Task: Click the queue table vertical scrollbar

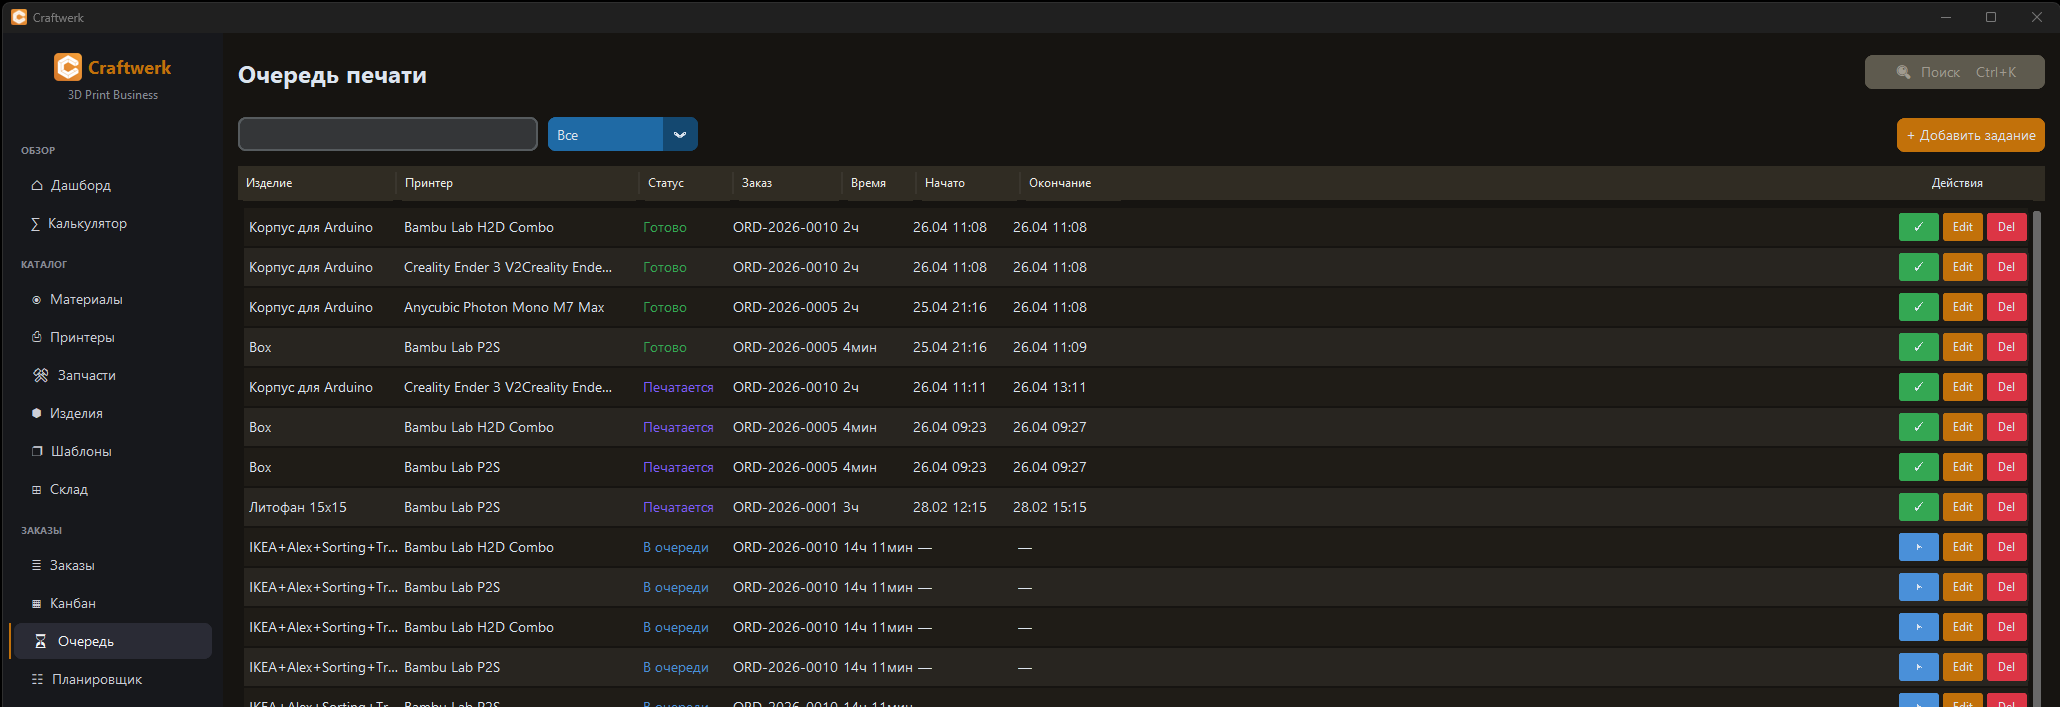Action: click(2037, 400)
